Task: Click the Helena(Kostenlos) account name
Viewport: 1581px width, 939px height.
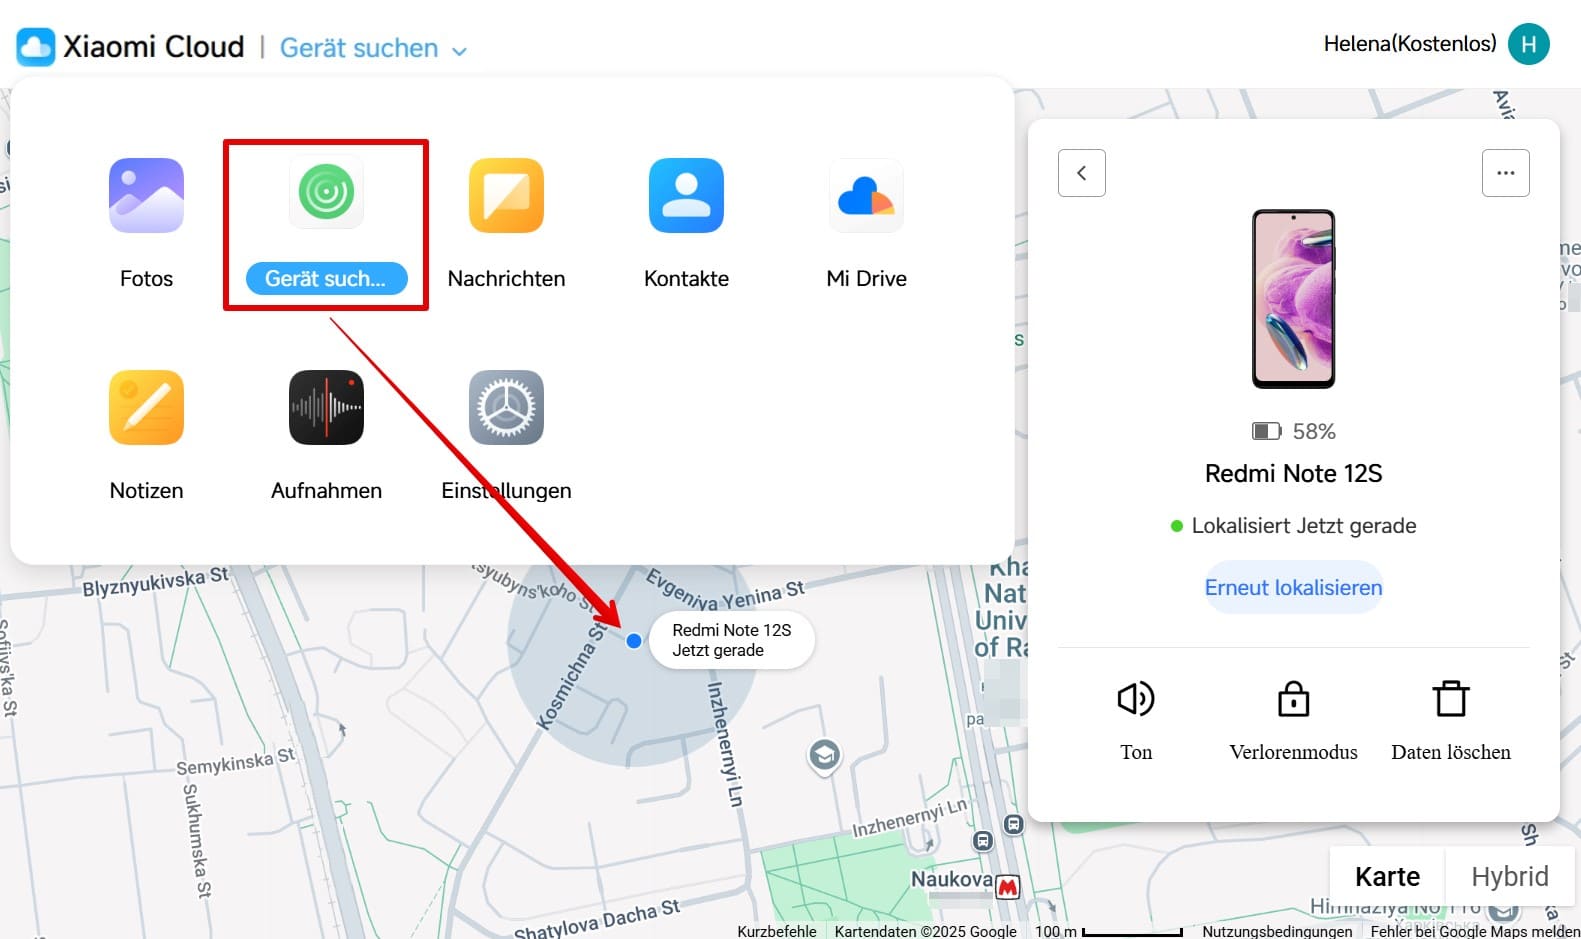Action: 1410,44
